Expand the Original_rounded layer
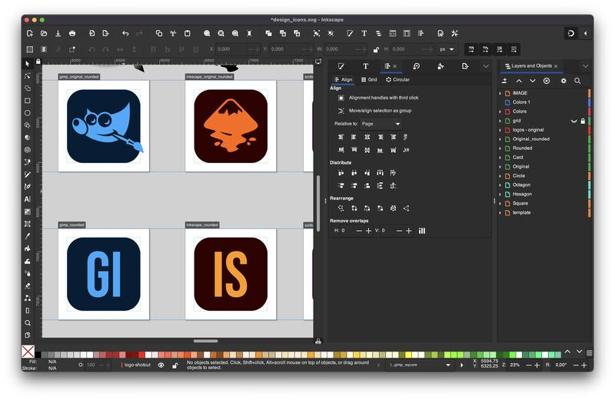The width and height of the screenshot is (615, 400). [500, 139]
